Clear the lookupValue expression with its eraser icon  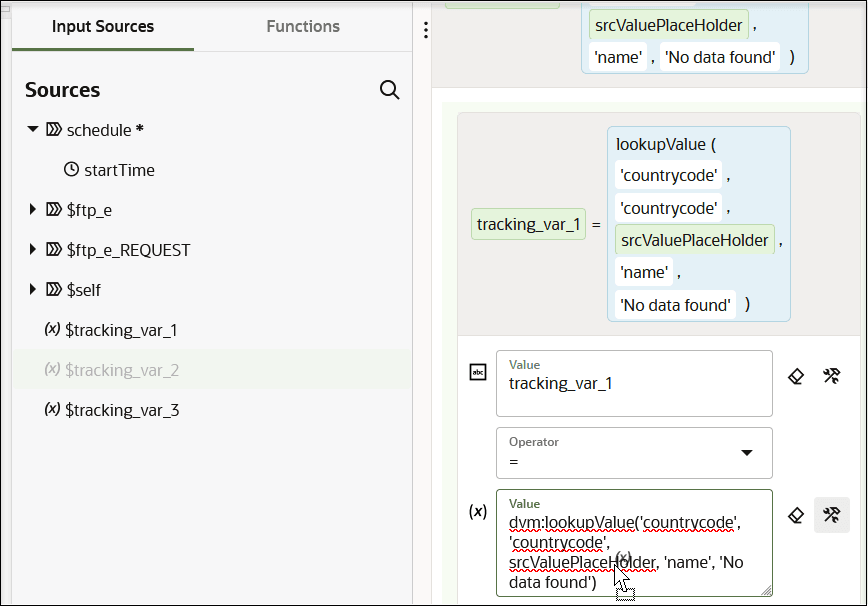[x=796, y=515]
